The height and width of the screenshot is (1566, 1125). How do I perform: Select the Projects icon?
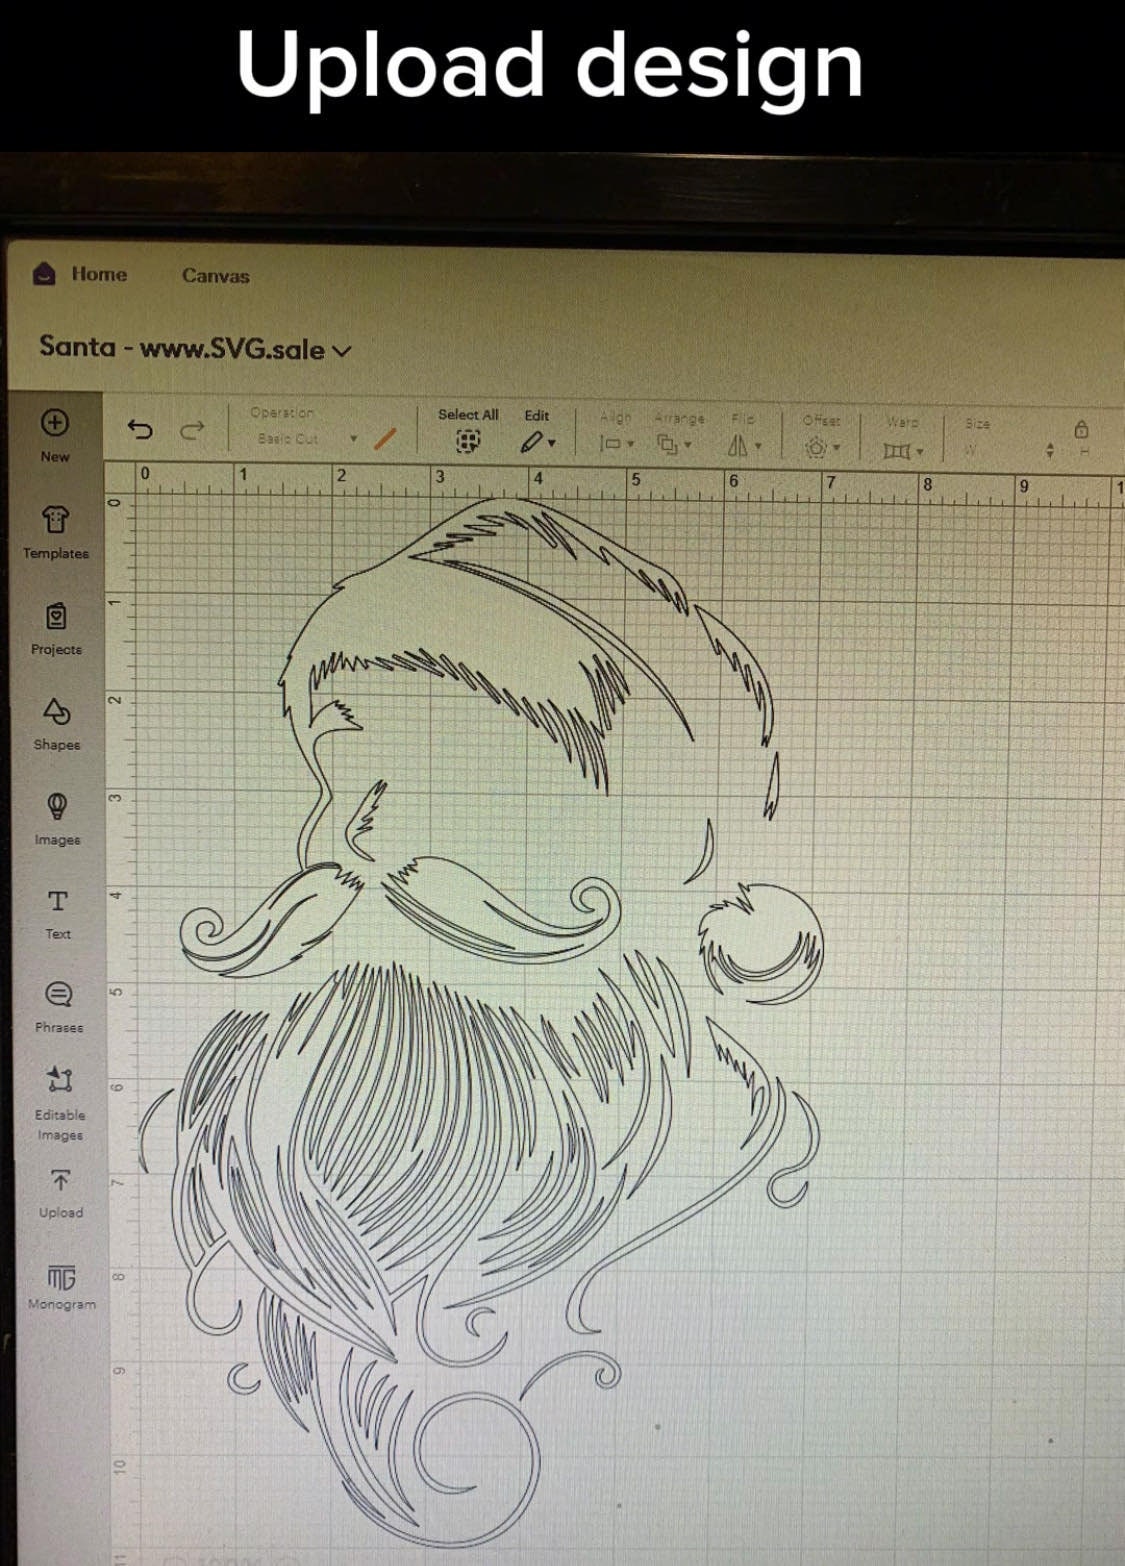pos(57,620)
